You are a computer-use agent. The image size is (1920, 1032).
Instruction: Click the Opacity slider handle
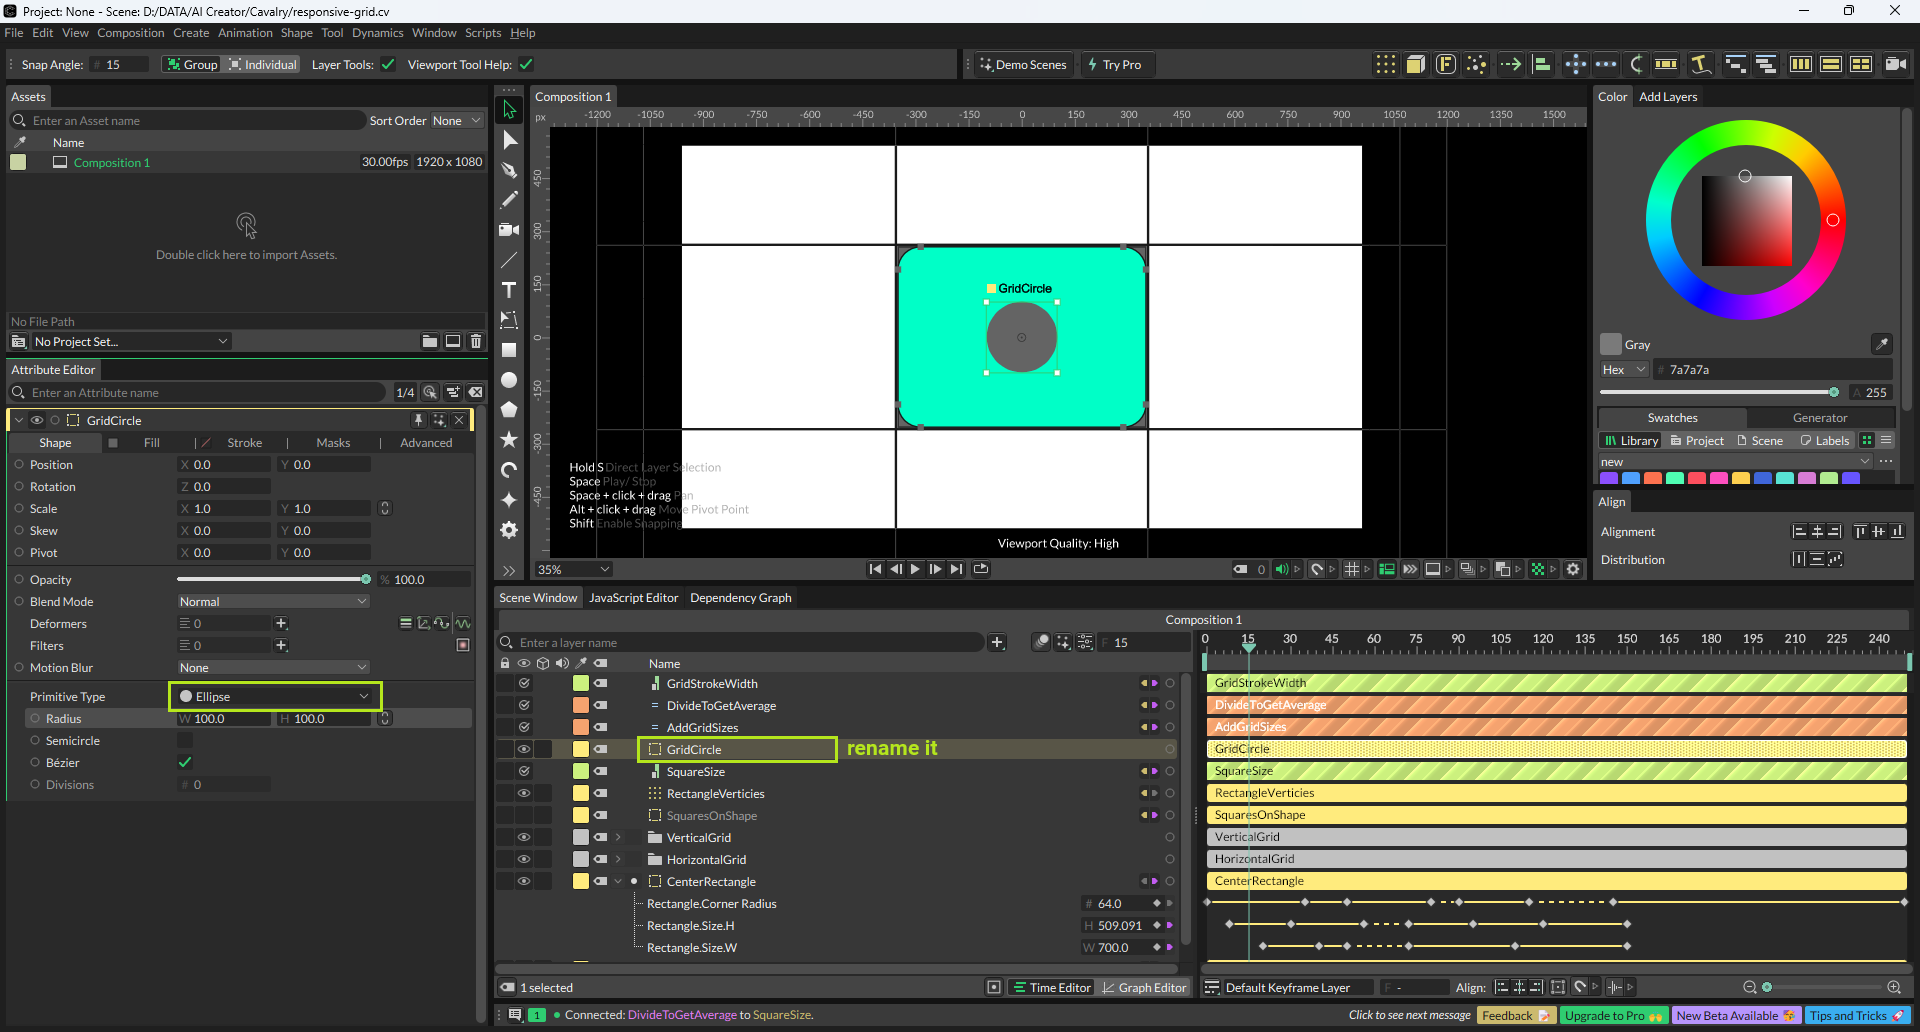[x=366, y=580]
